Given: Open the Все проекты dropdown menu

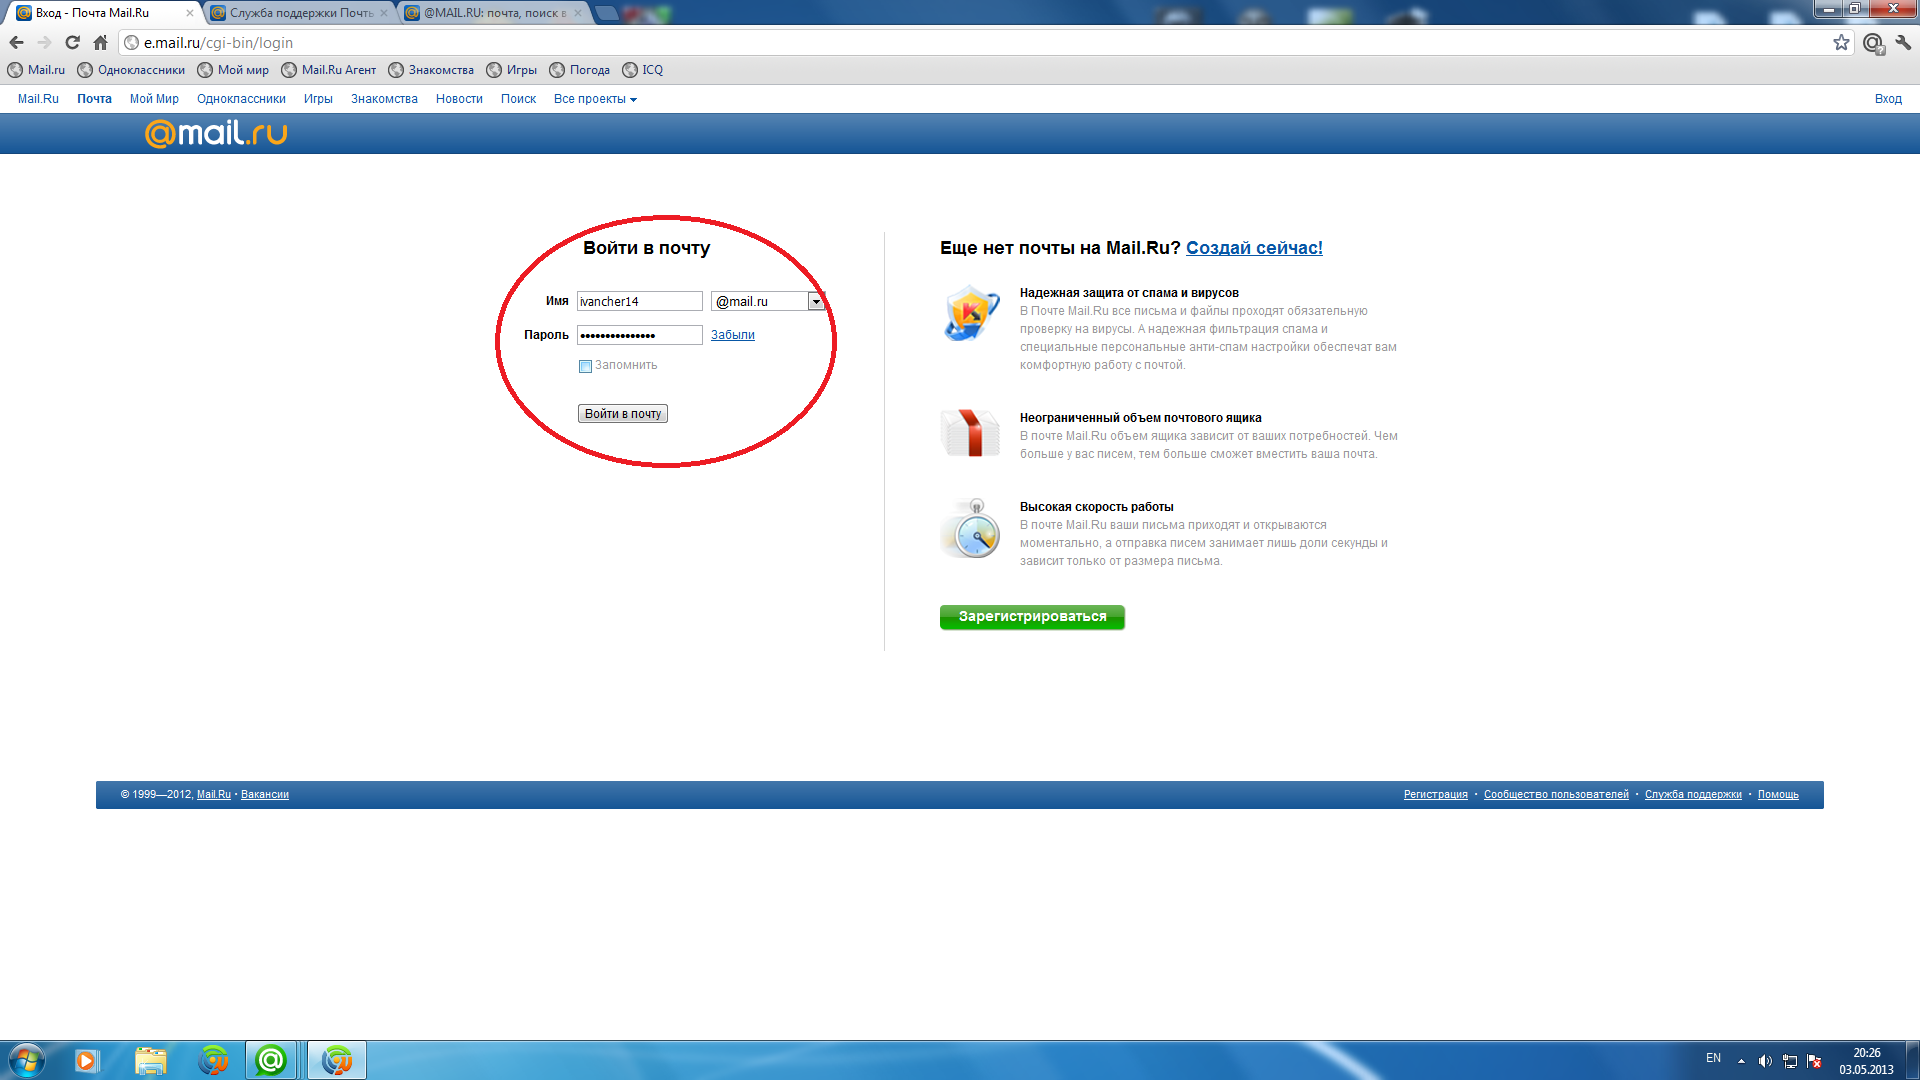Looking at the screenshot, I should coord(595,99).
